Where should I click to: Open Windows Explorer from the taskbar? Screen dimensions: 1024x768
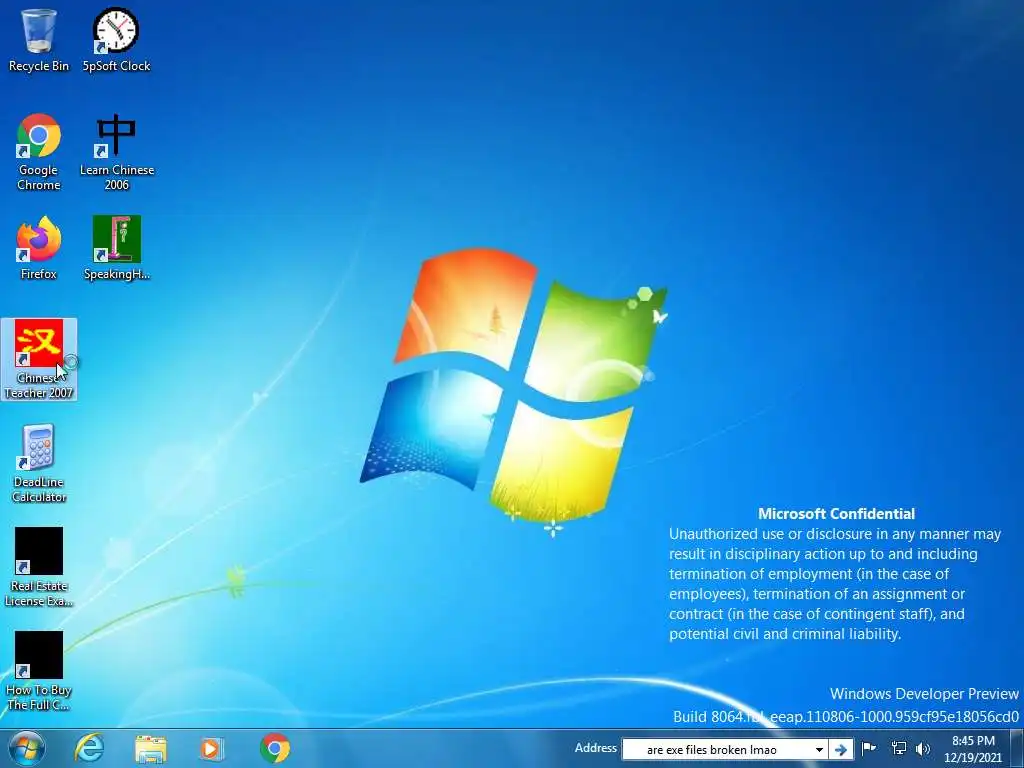coord(151,748)
